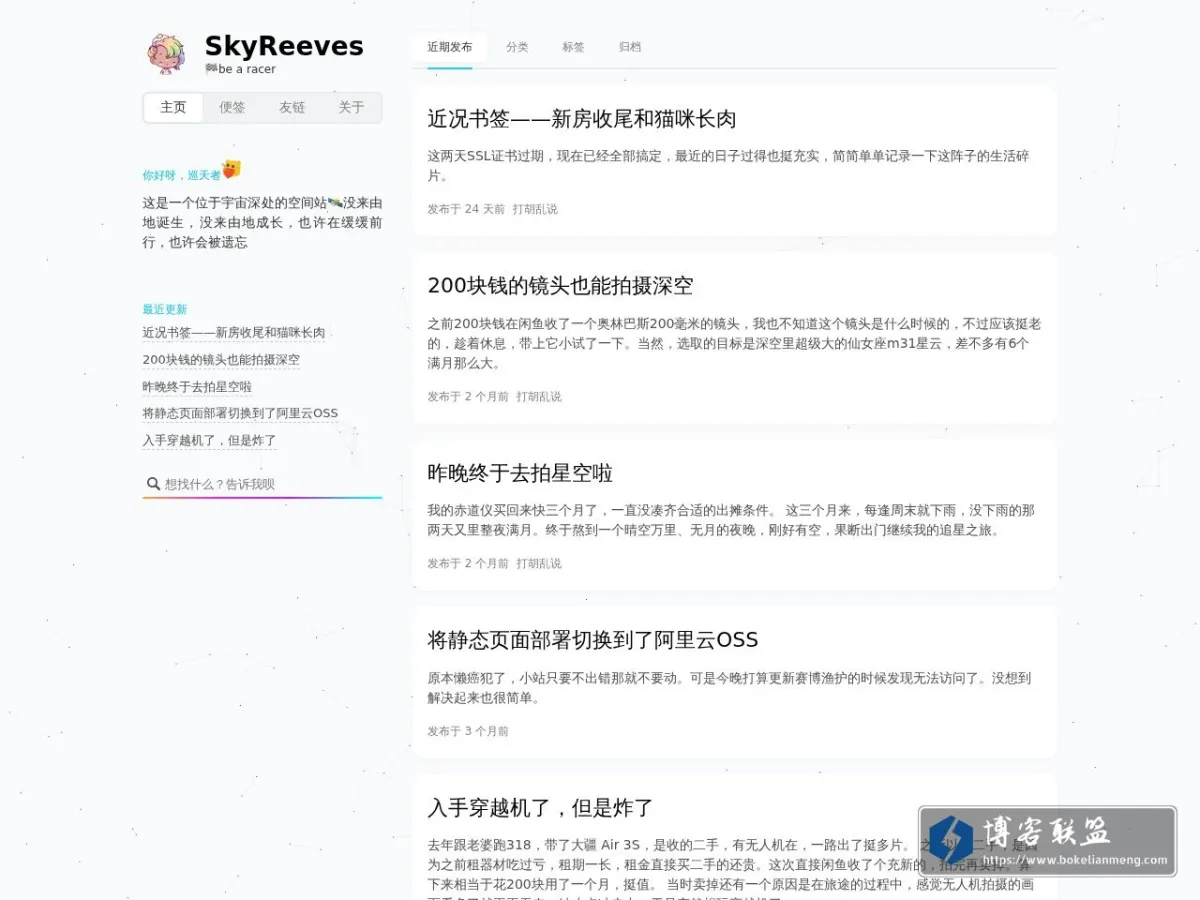Open the 归档 tab
The height and width of the screenshot is (900, 1200).
[630, 47]
